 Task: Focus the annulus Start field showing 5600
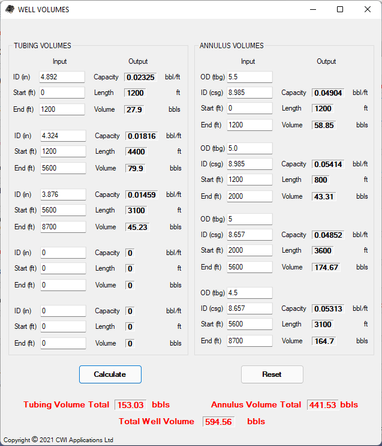click(250, 324)
